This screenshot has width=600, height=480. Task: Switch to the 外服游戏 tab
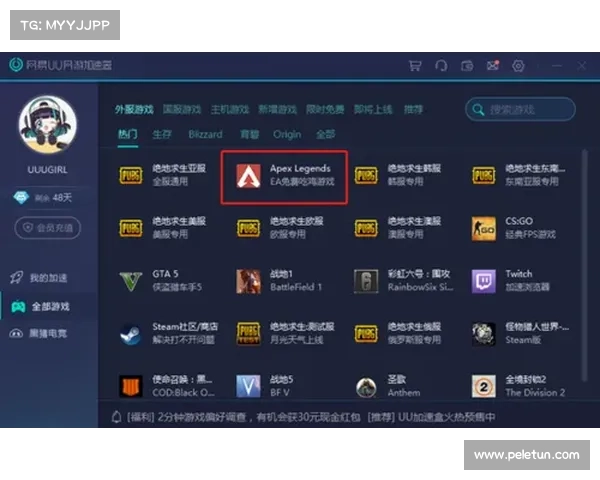point(134,110)
